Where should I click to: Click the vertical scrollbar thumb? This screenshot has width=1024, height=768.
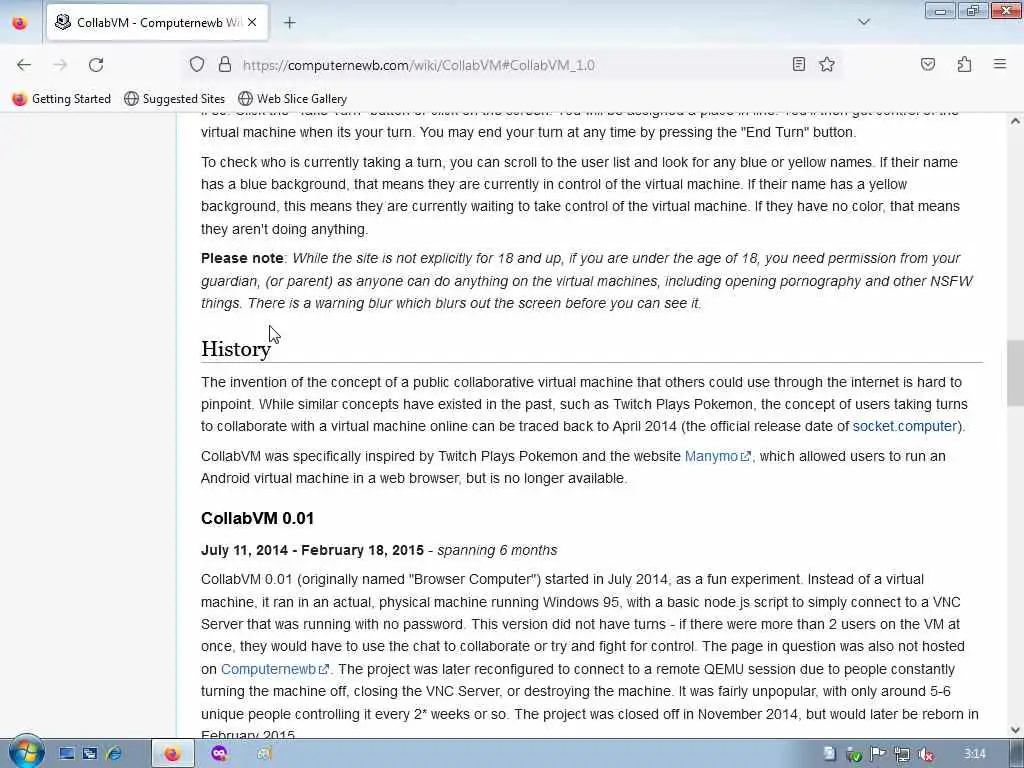pos(1015,373)
